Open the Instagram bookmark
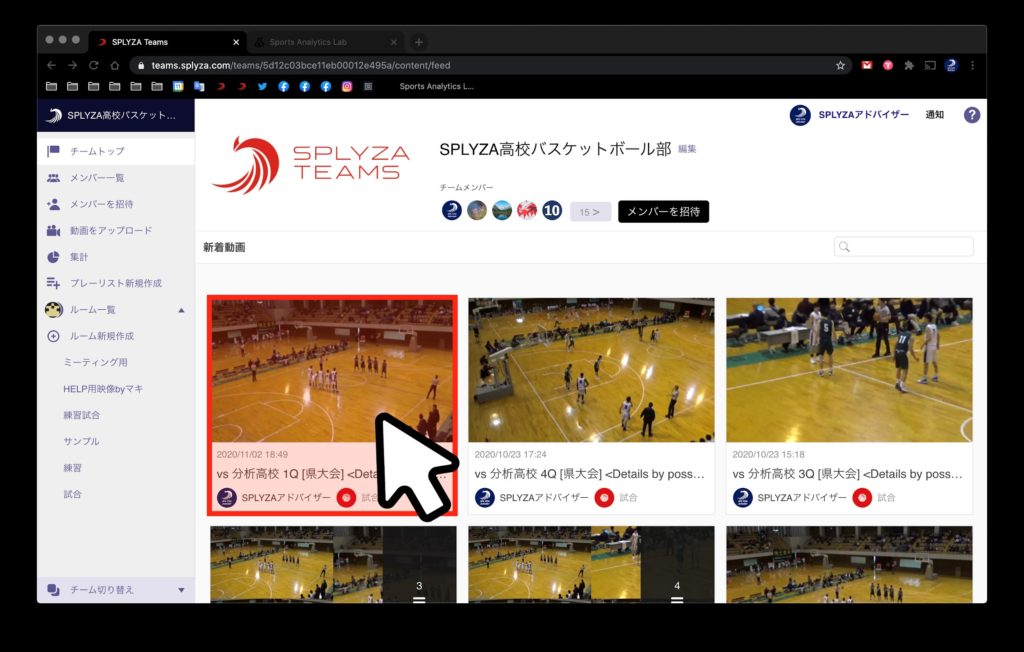The width and height of the screenshot is (1024, 652). pyautogui.click(x=347, y=86)
